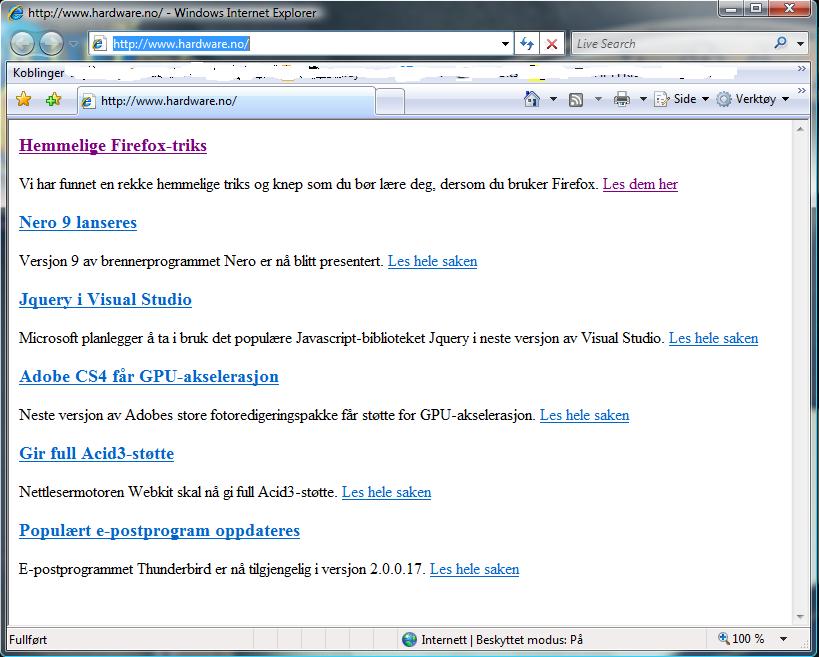Go back with the Back arrow button
The image size is (819, 657).
[22, 43]
